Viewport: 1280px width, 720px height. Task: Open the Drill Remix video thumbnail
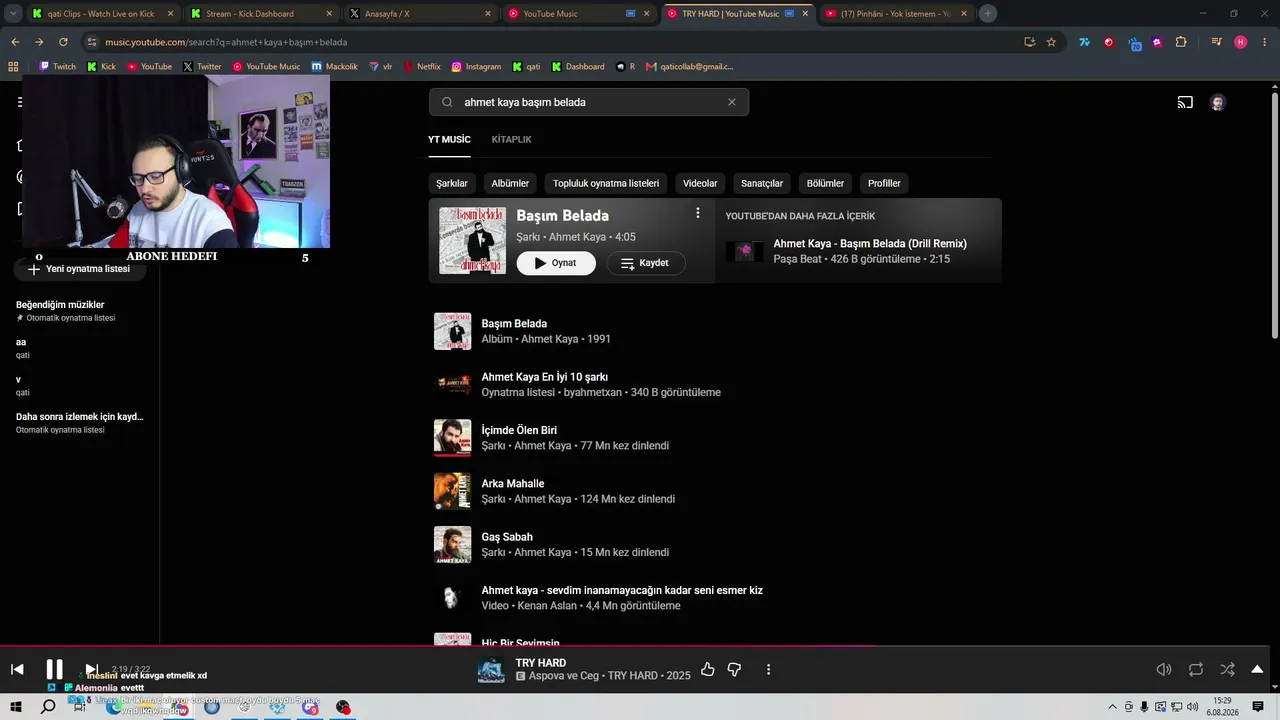pos(744,251)
